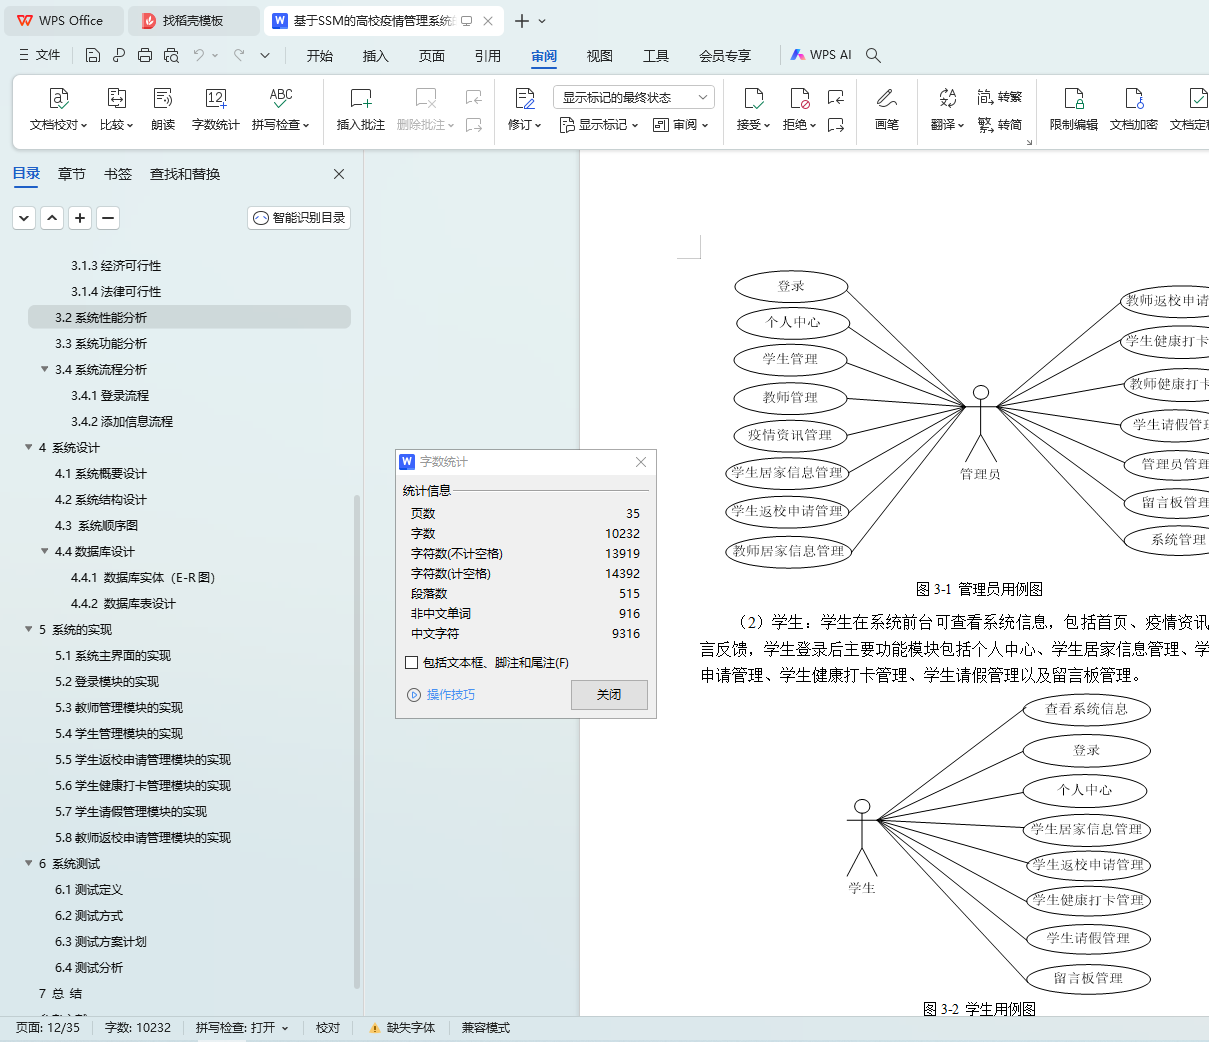
Task: Switch to the 书签 panel tab
Action: (118, 174)
